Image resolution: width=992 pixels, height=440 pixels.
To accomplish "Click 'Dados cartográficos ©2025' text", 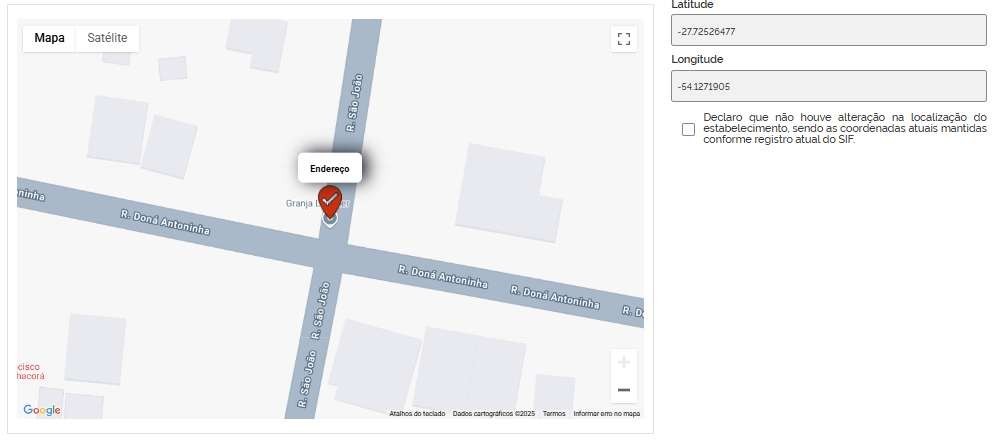I will (493, 414).
